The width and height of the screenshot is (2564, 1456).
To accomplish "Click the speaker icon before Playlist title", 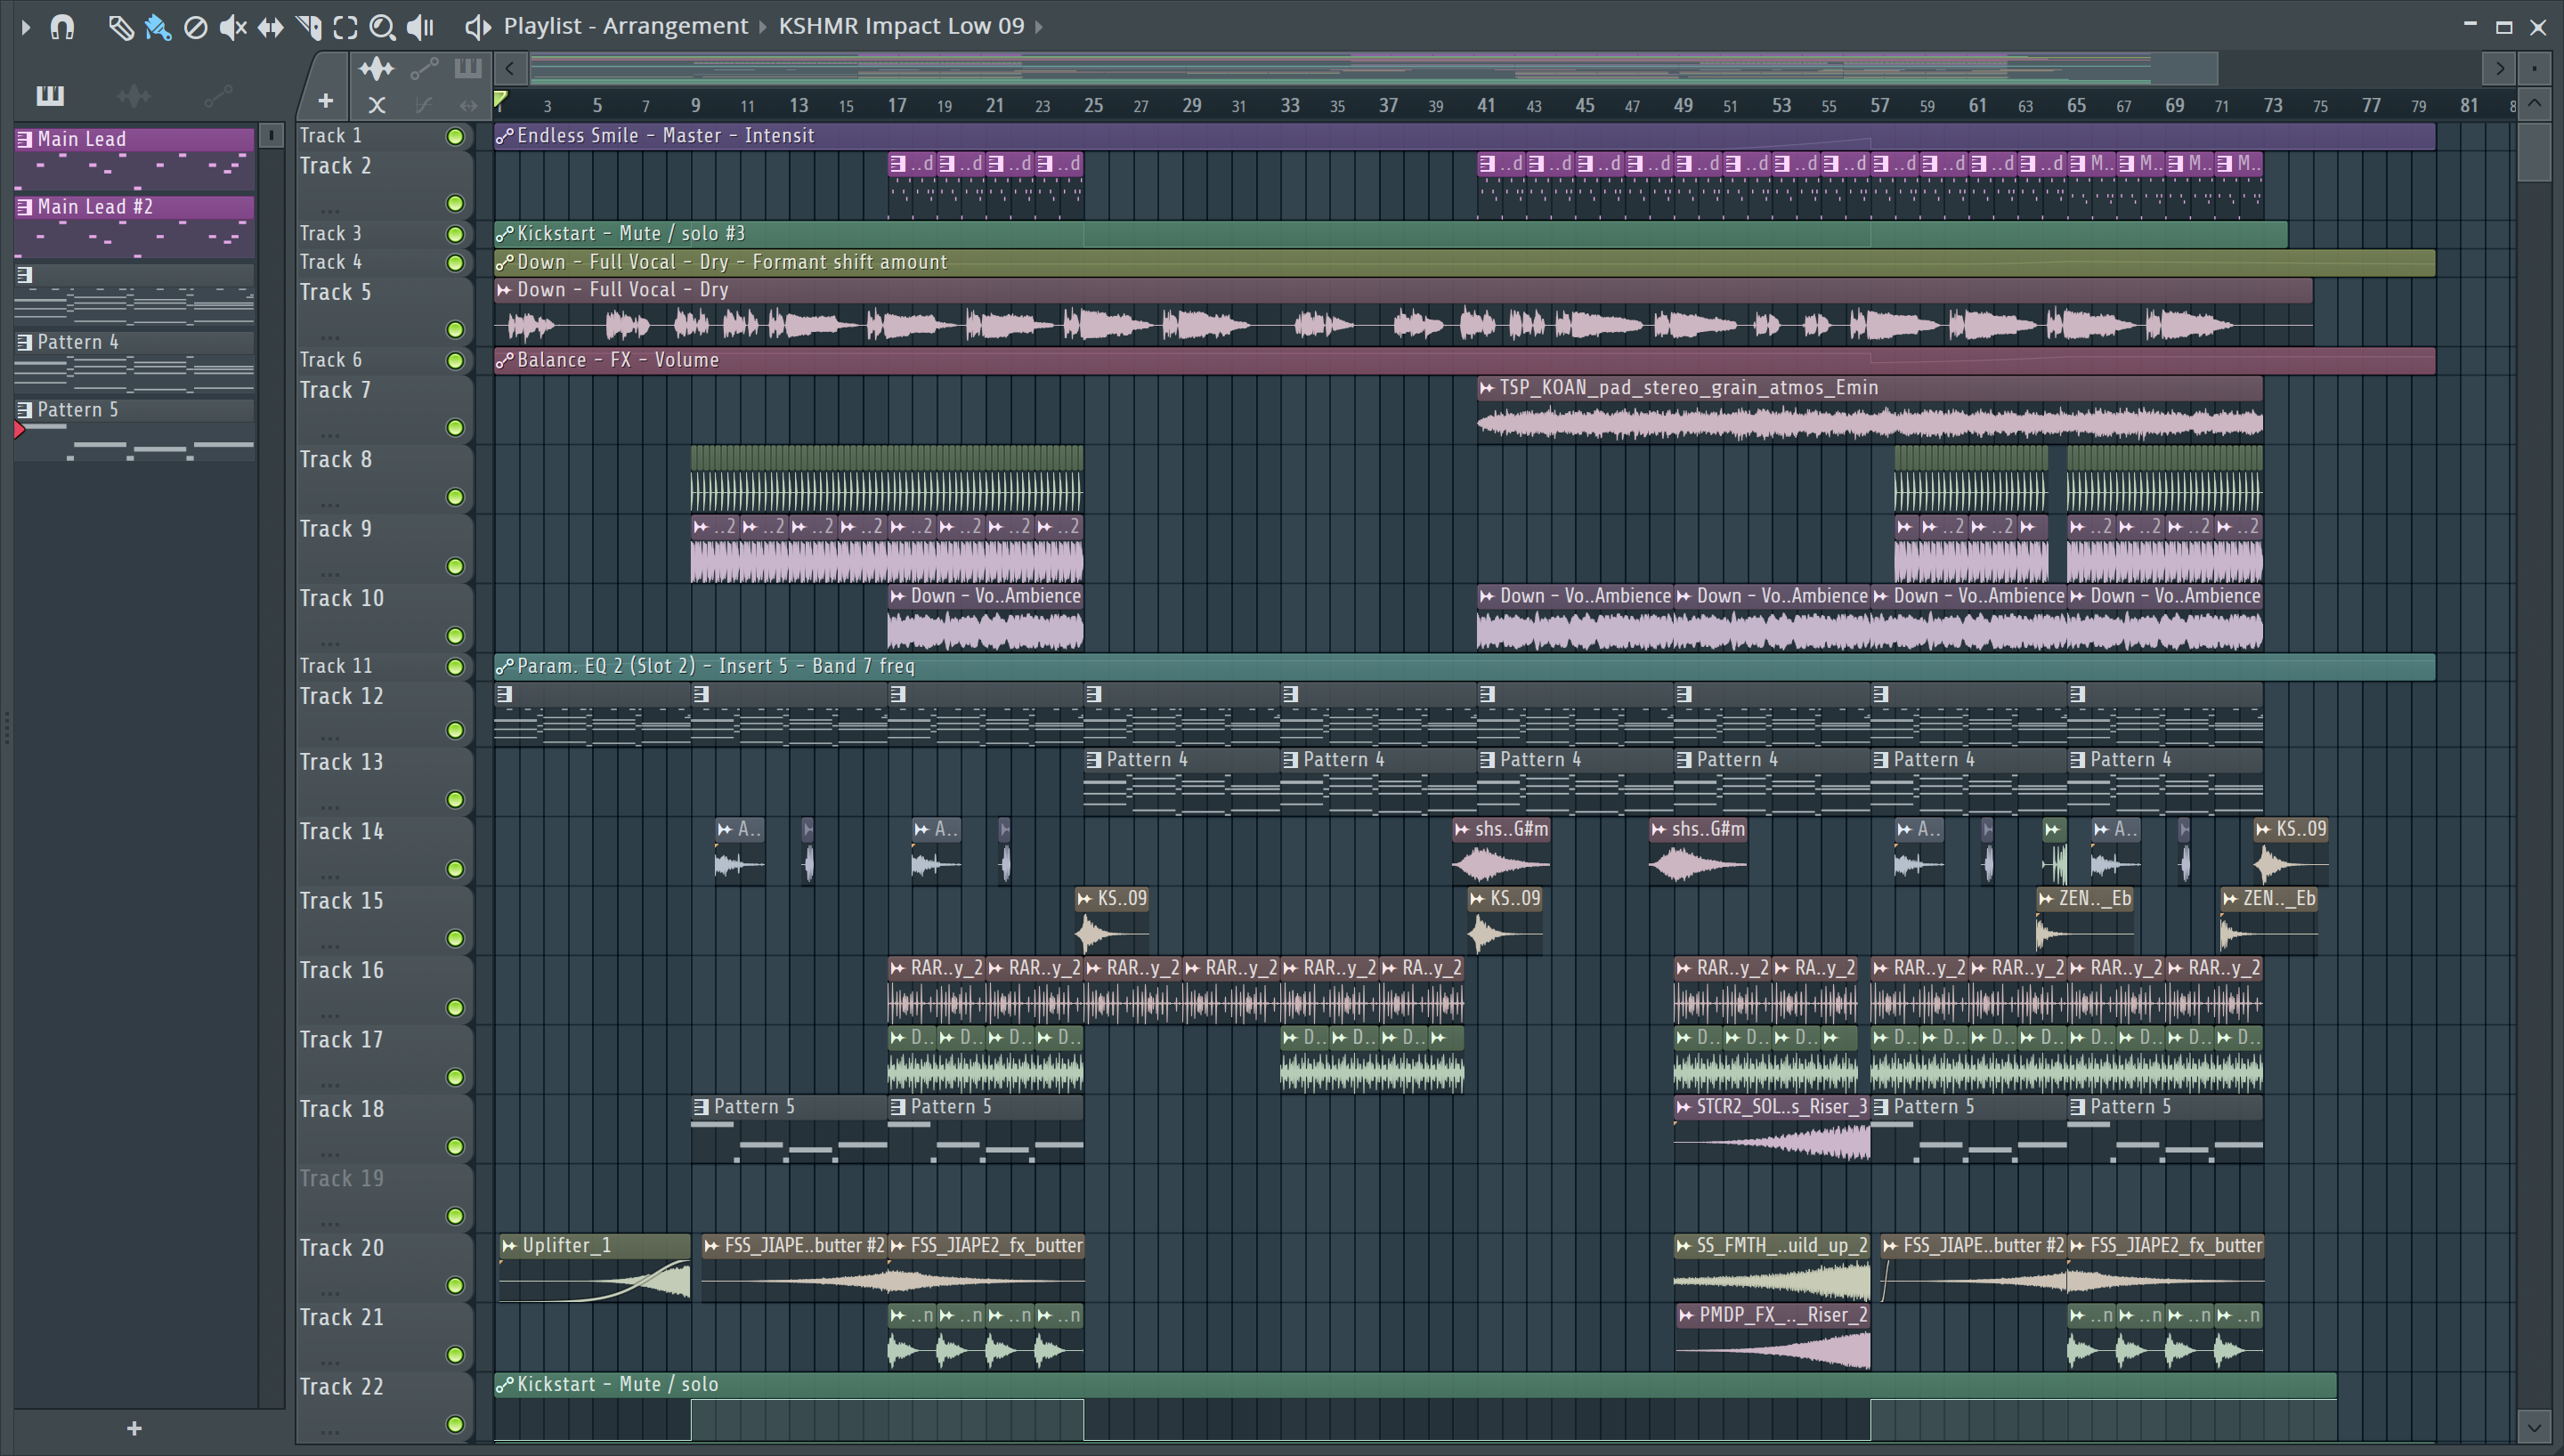I will click(478, 27).
